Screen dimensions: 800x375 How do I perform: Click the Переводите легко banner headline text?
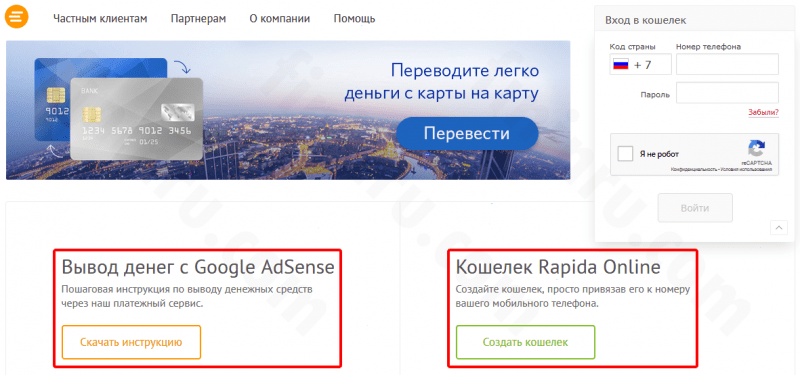[x=442, y=82]
